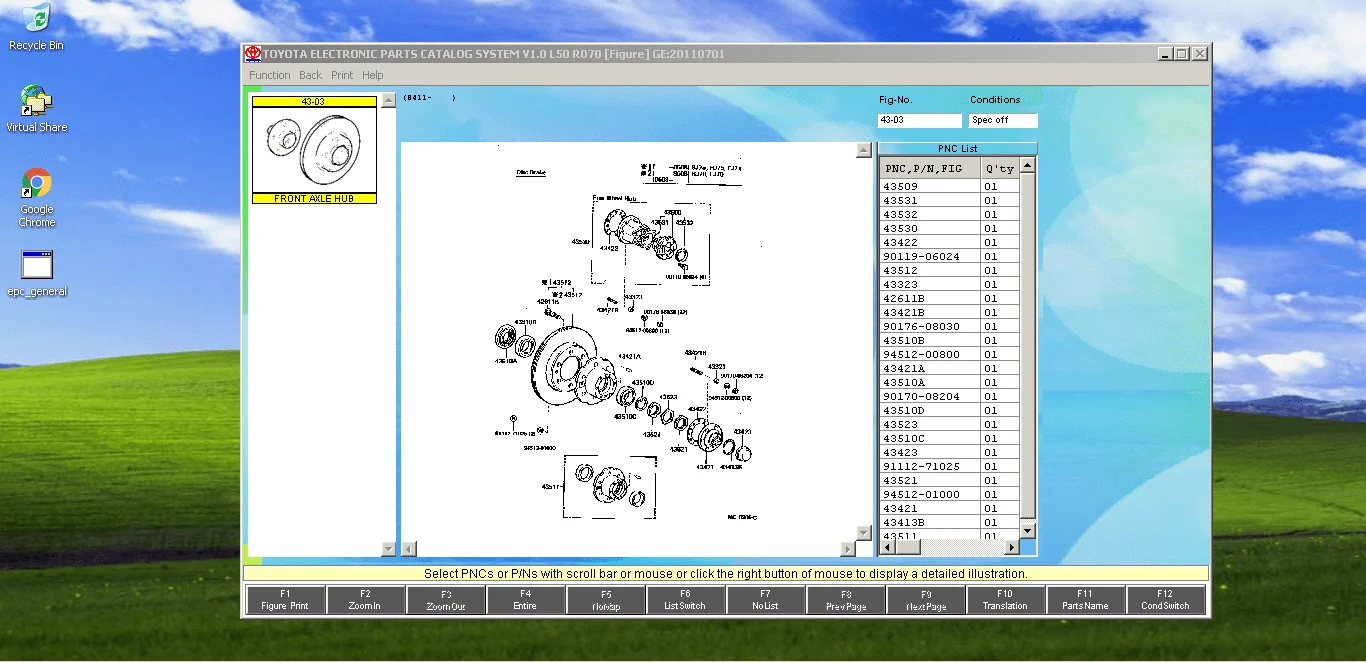The width and height of the screenshot is (1366, 663).
Task: Select PNC 43421B in the list
Action: pos(930,312)
